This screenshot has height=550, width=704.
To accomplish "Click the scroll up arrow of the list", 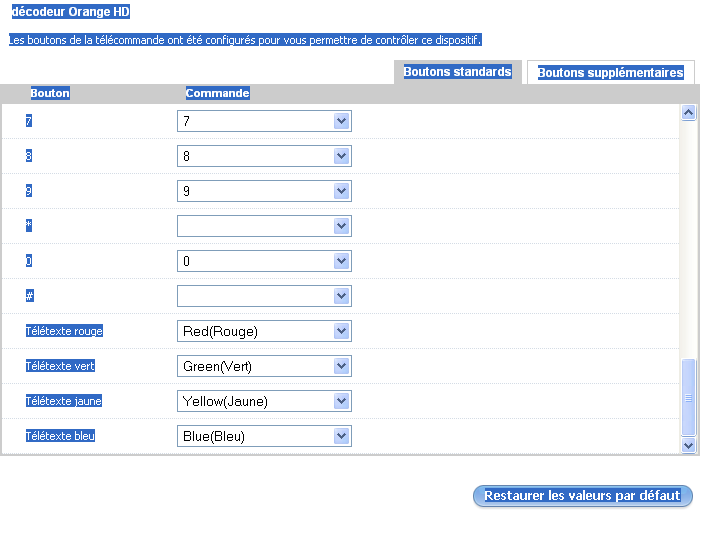I will pos(688,113).
